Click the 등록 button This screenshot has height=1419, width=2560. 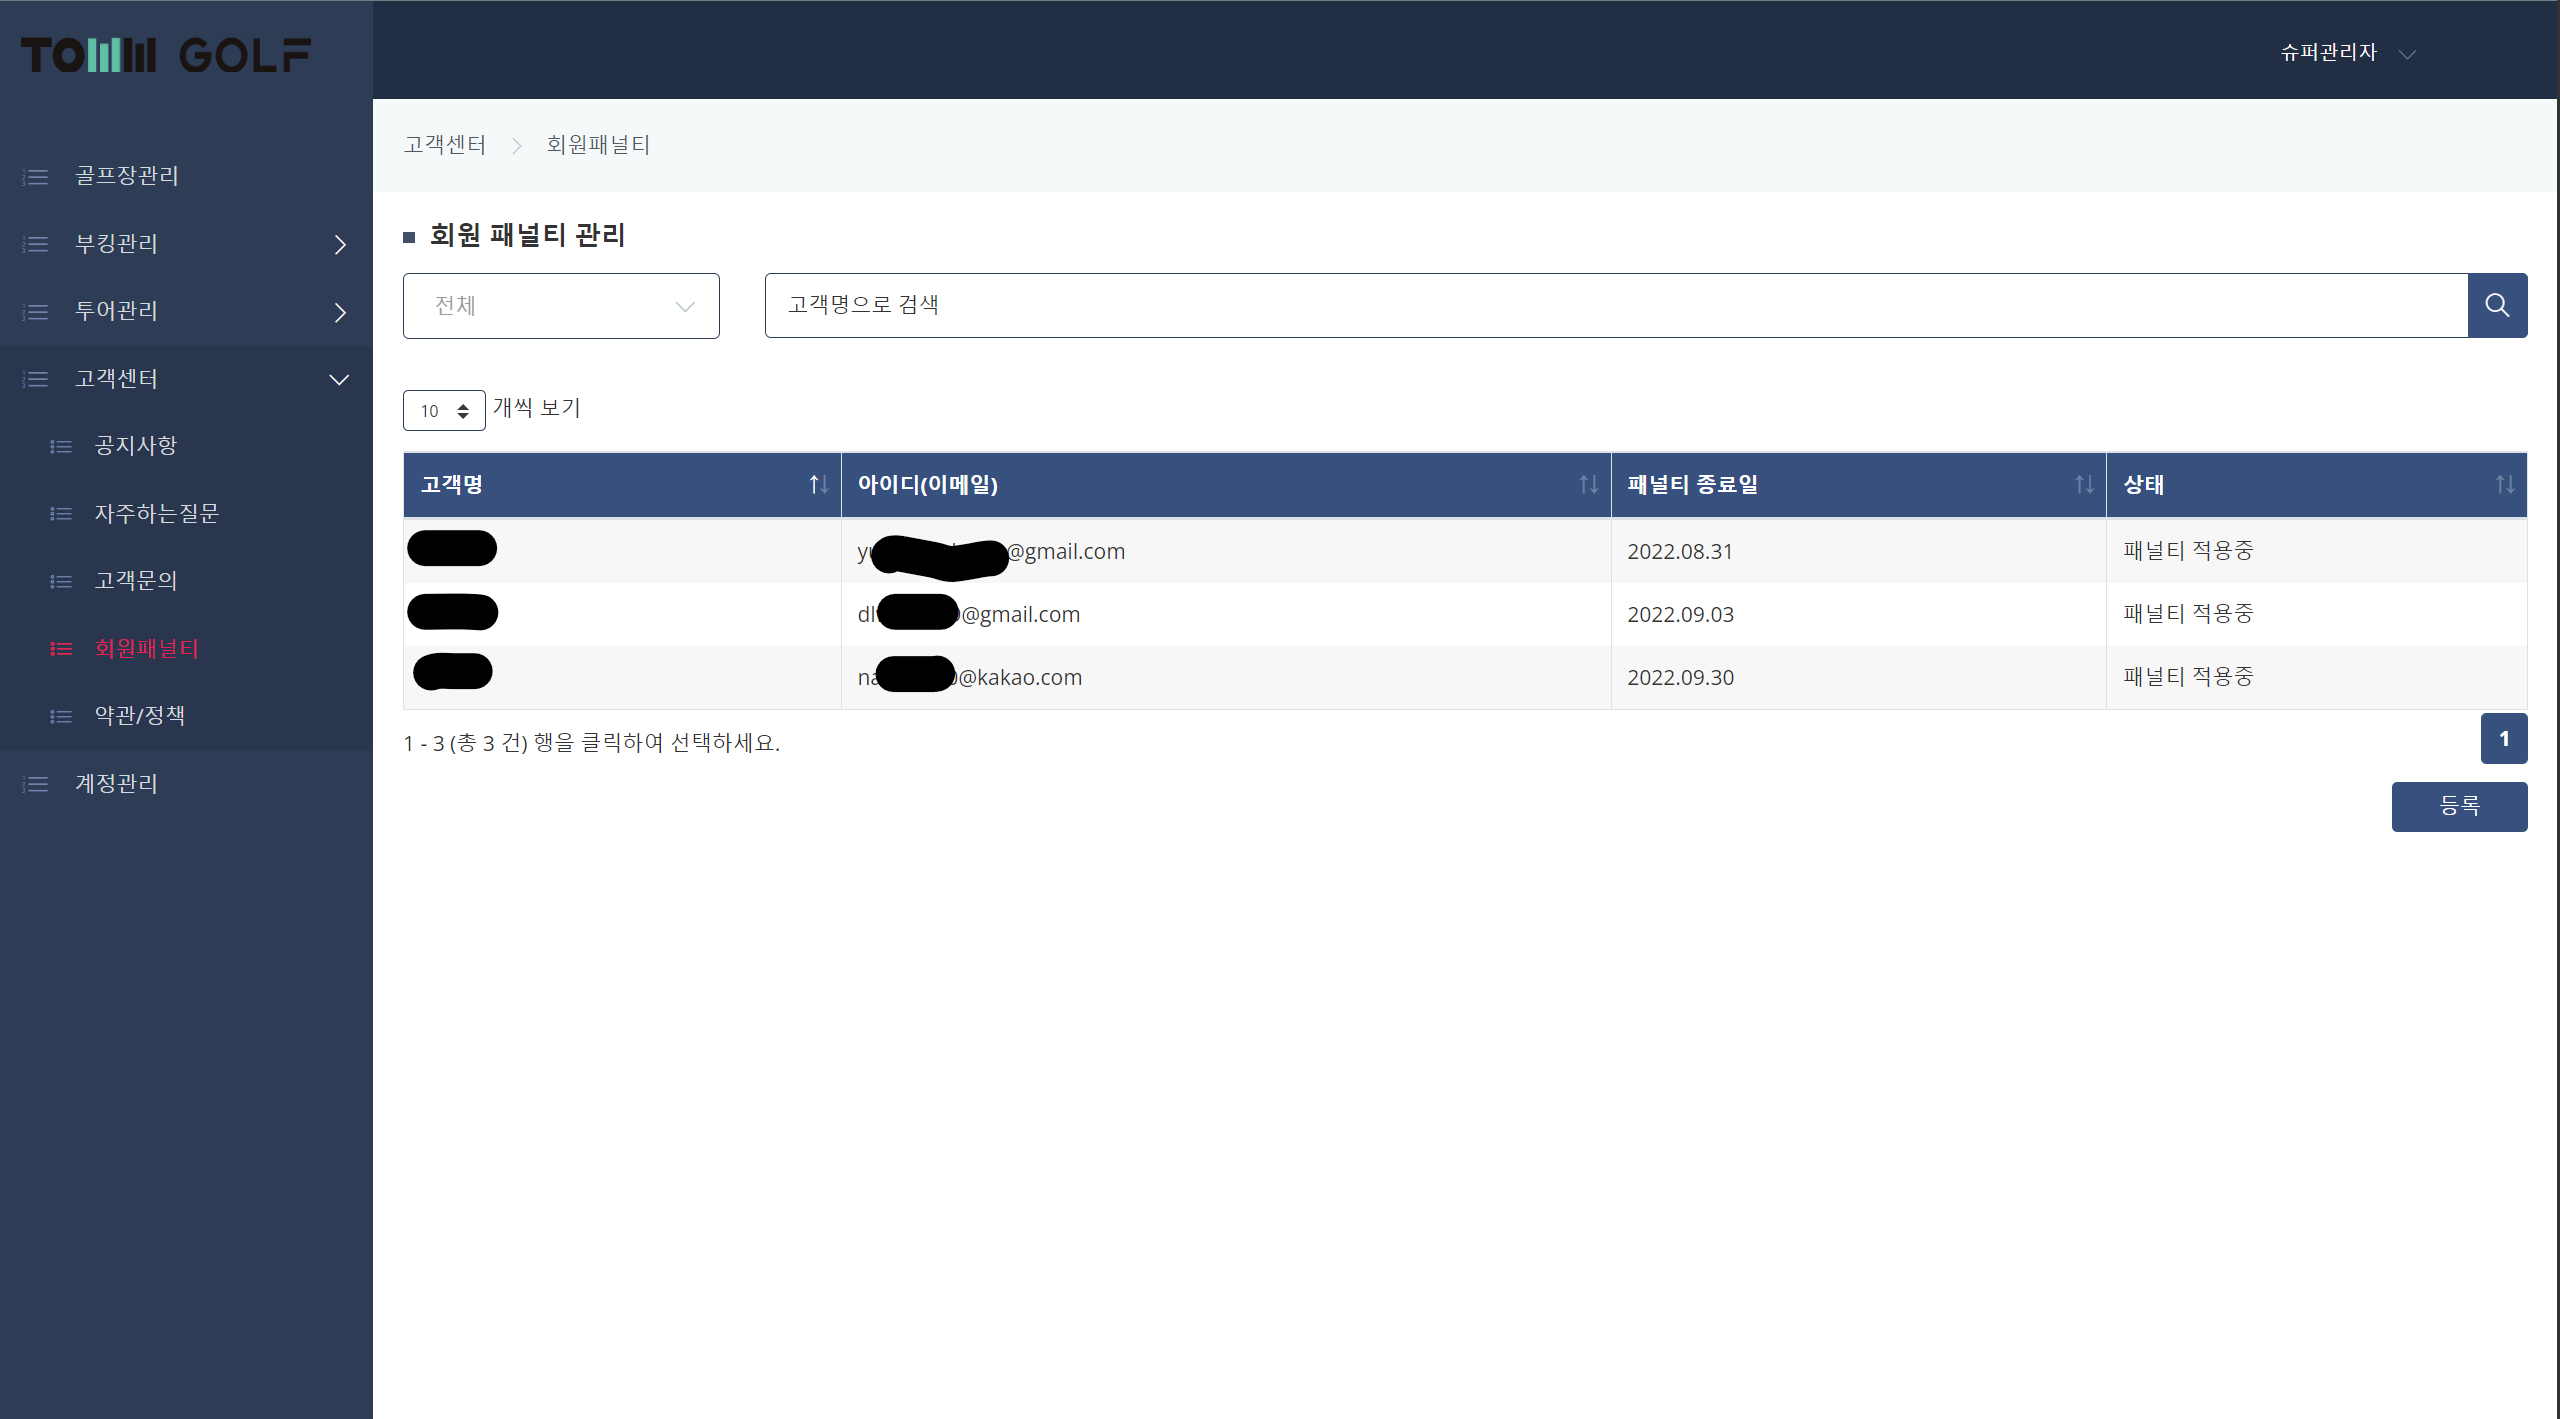2459,806
